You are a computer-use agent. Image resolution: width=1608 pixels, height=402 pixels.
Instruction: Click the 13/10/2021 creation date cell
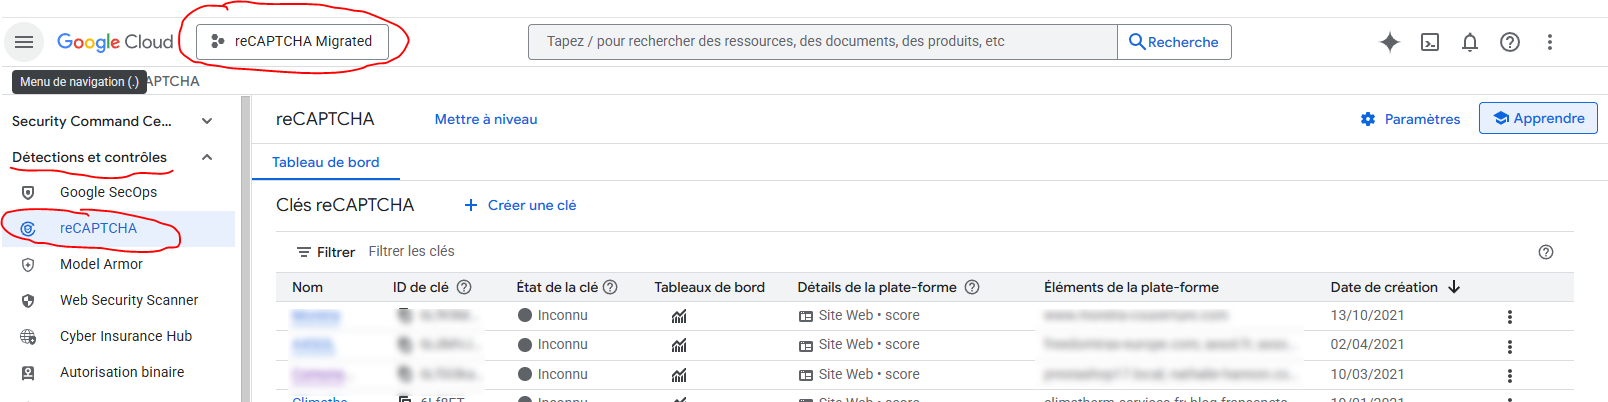click(x=1367, y=315)
